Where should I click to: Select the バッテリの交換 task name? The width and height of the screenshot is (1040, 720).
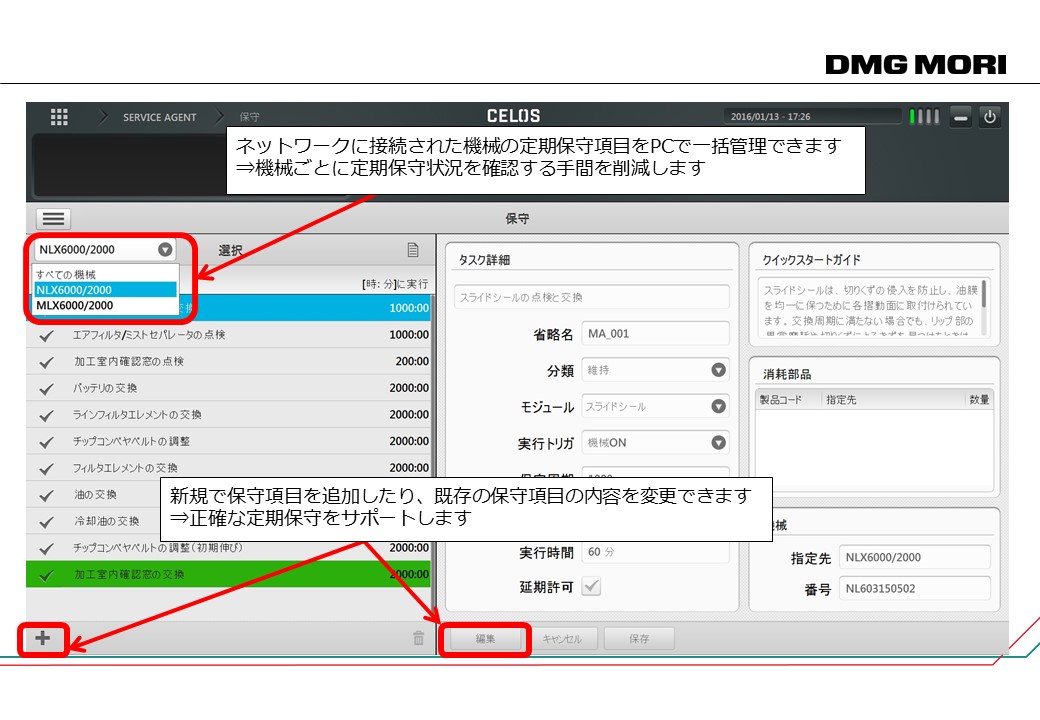[x=105, y=388]
